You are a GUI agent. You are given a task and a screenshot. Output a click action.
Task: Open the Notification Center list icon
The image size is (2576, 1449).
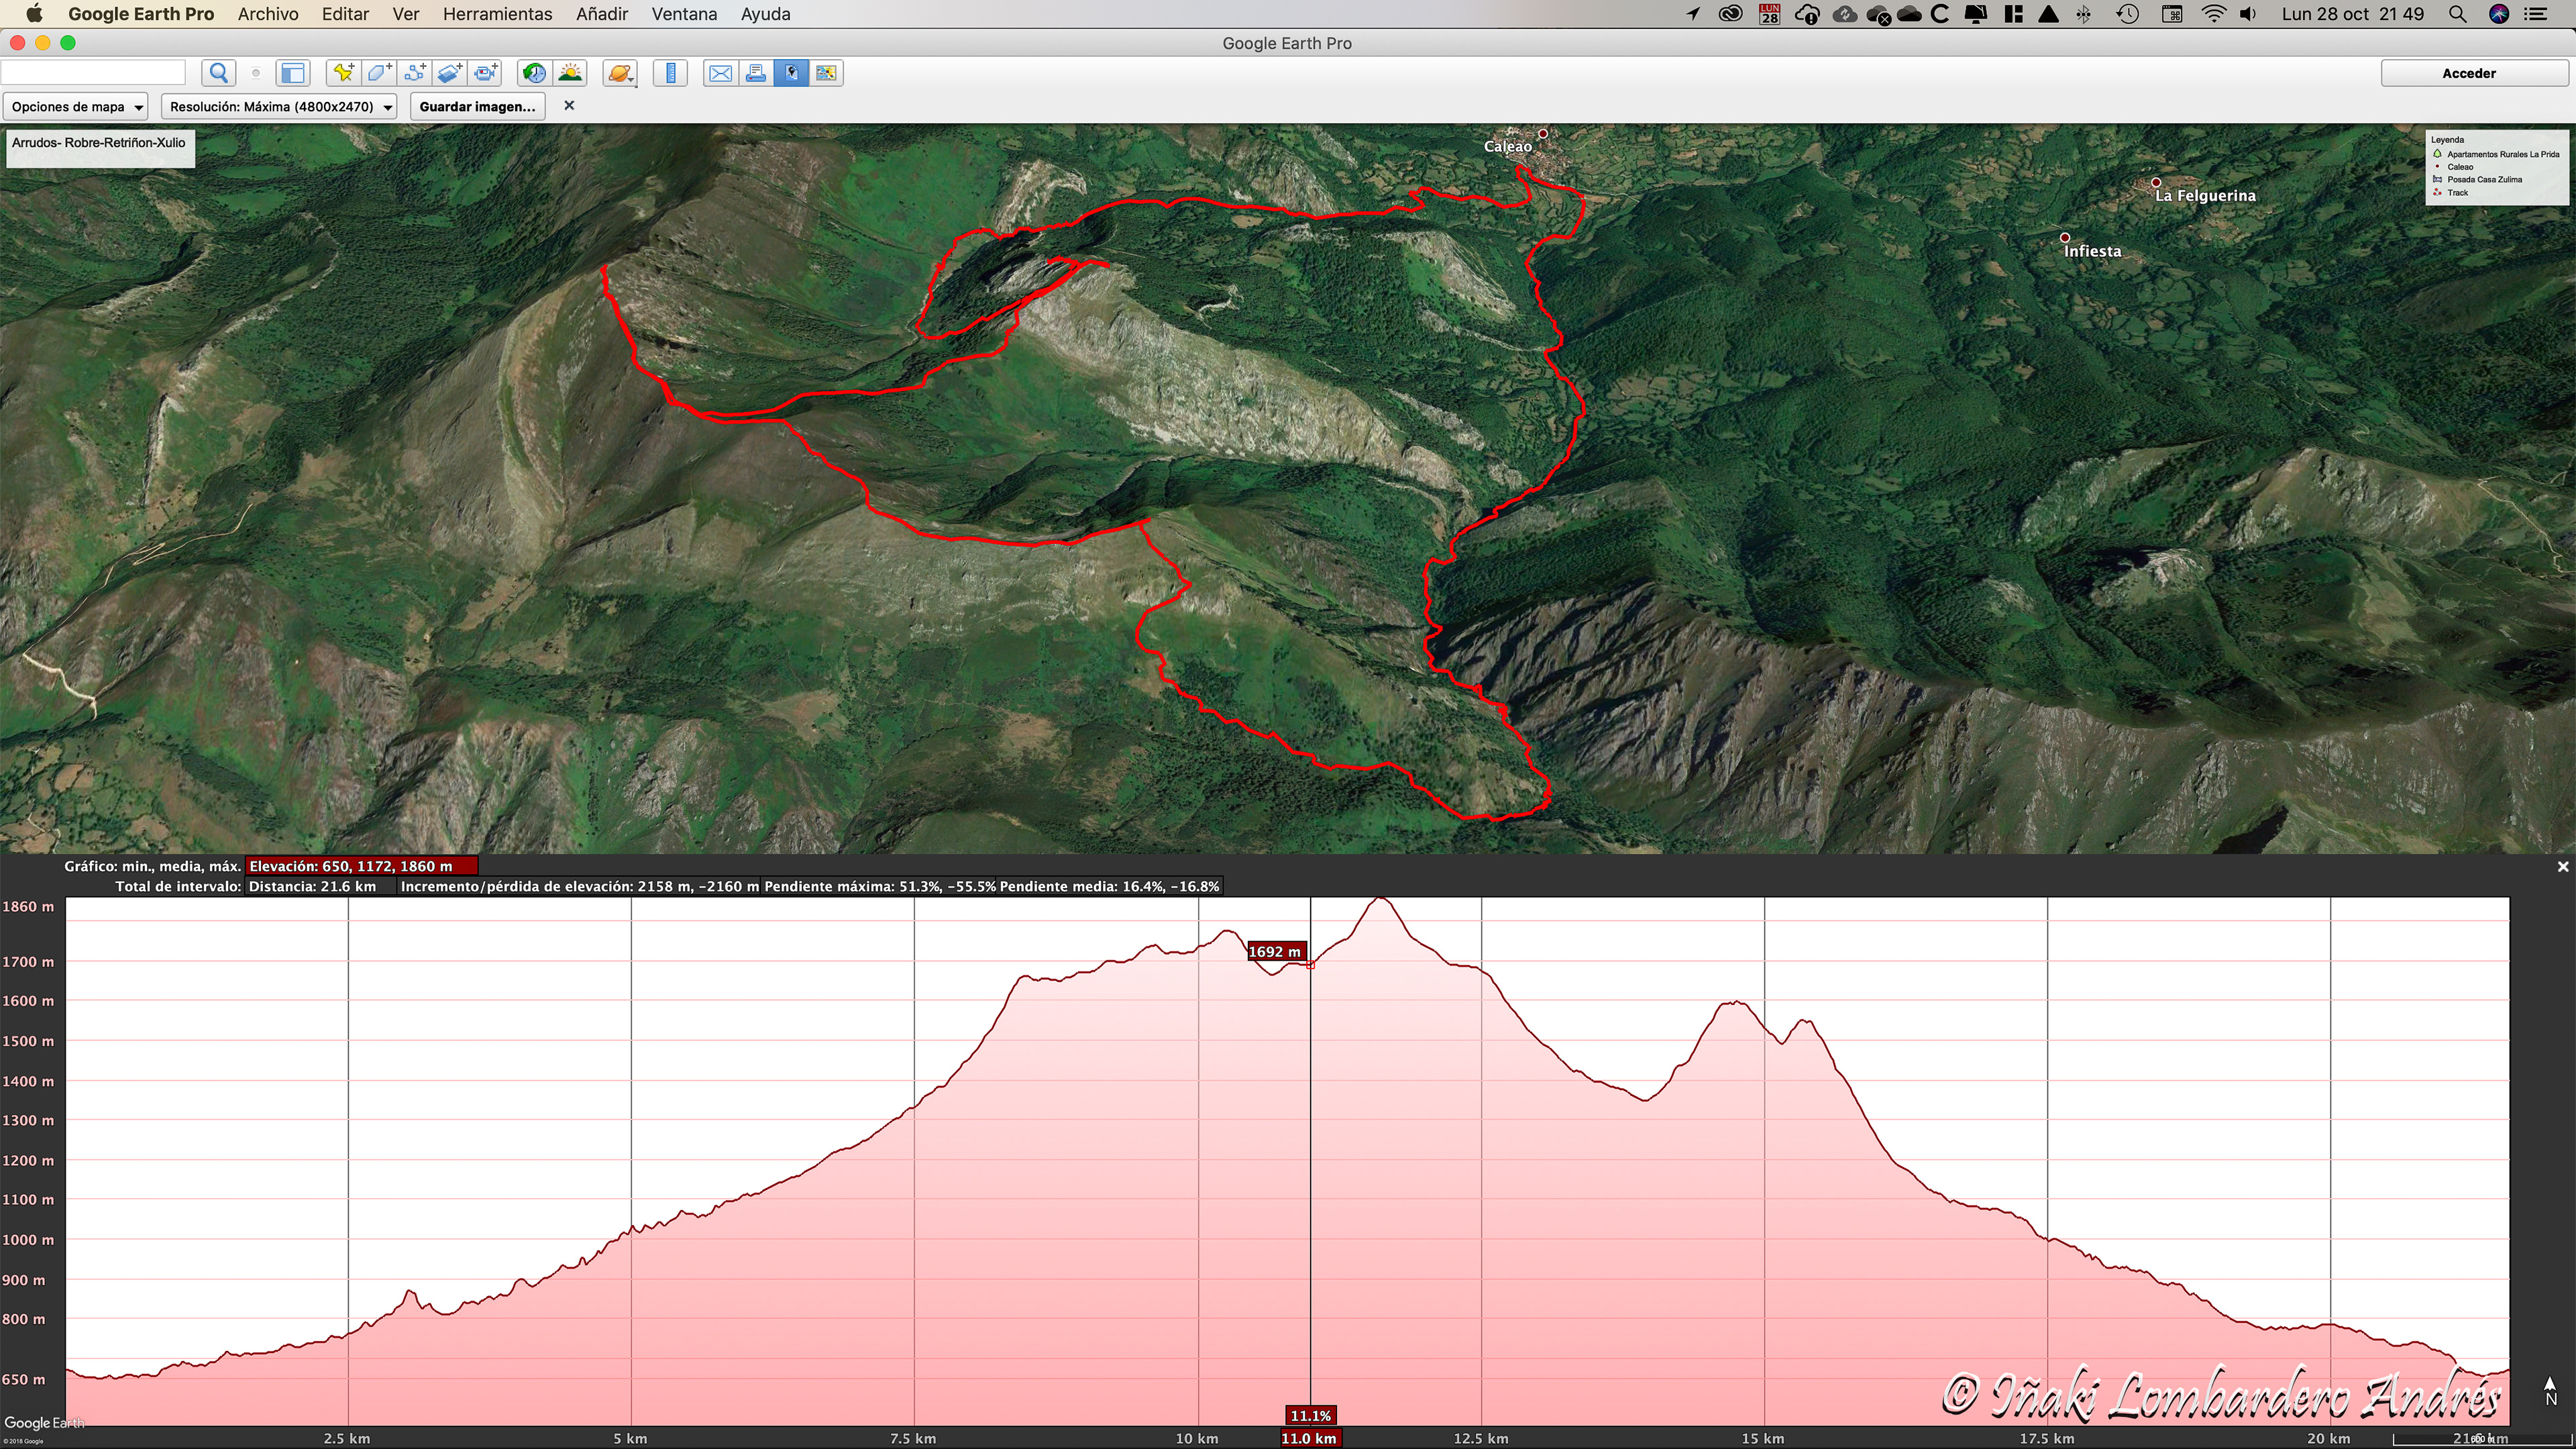[x=2536, y=14]
